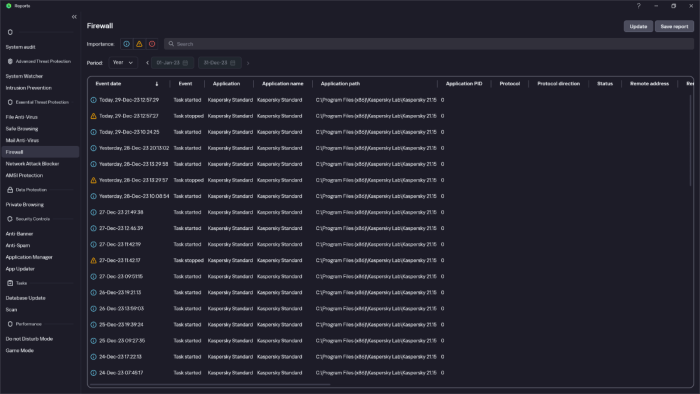Click warning icon for 27-Dec-23 11:42:17 event
Screen dimensions: 700x394
(x=93, y=261)
